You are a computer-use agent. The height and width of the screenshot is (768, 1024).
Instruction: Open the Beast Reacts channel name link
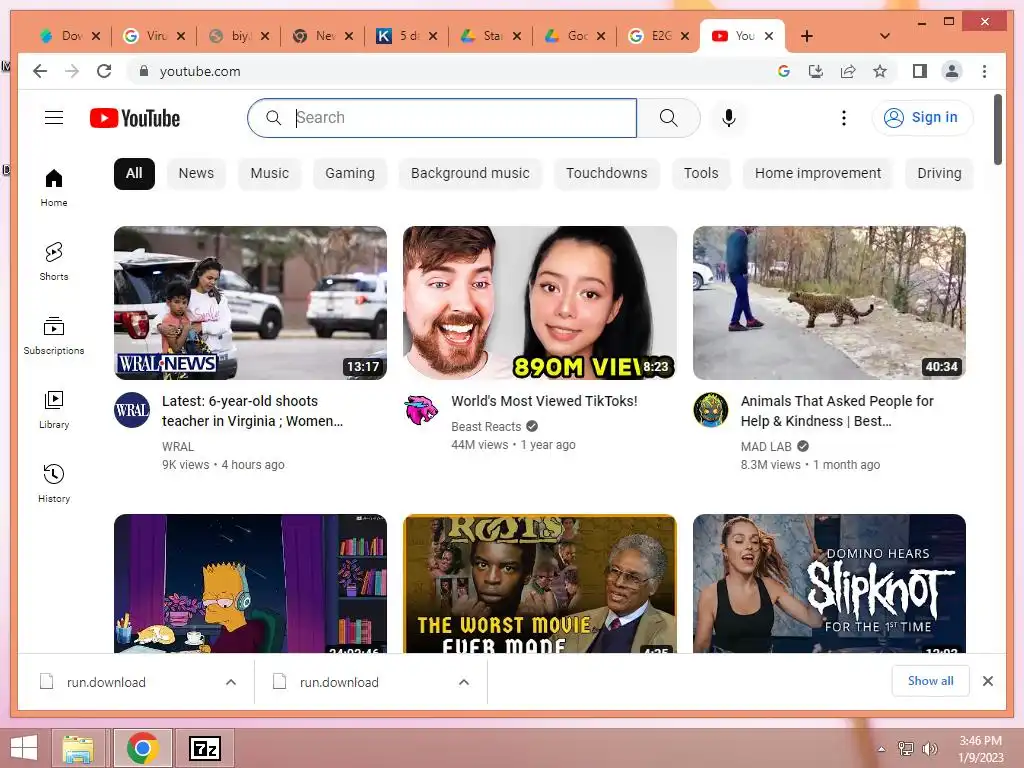(x=486, y=426)
